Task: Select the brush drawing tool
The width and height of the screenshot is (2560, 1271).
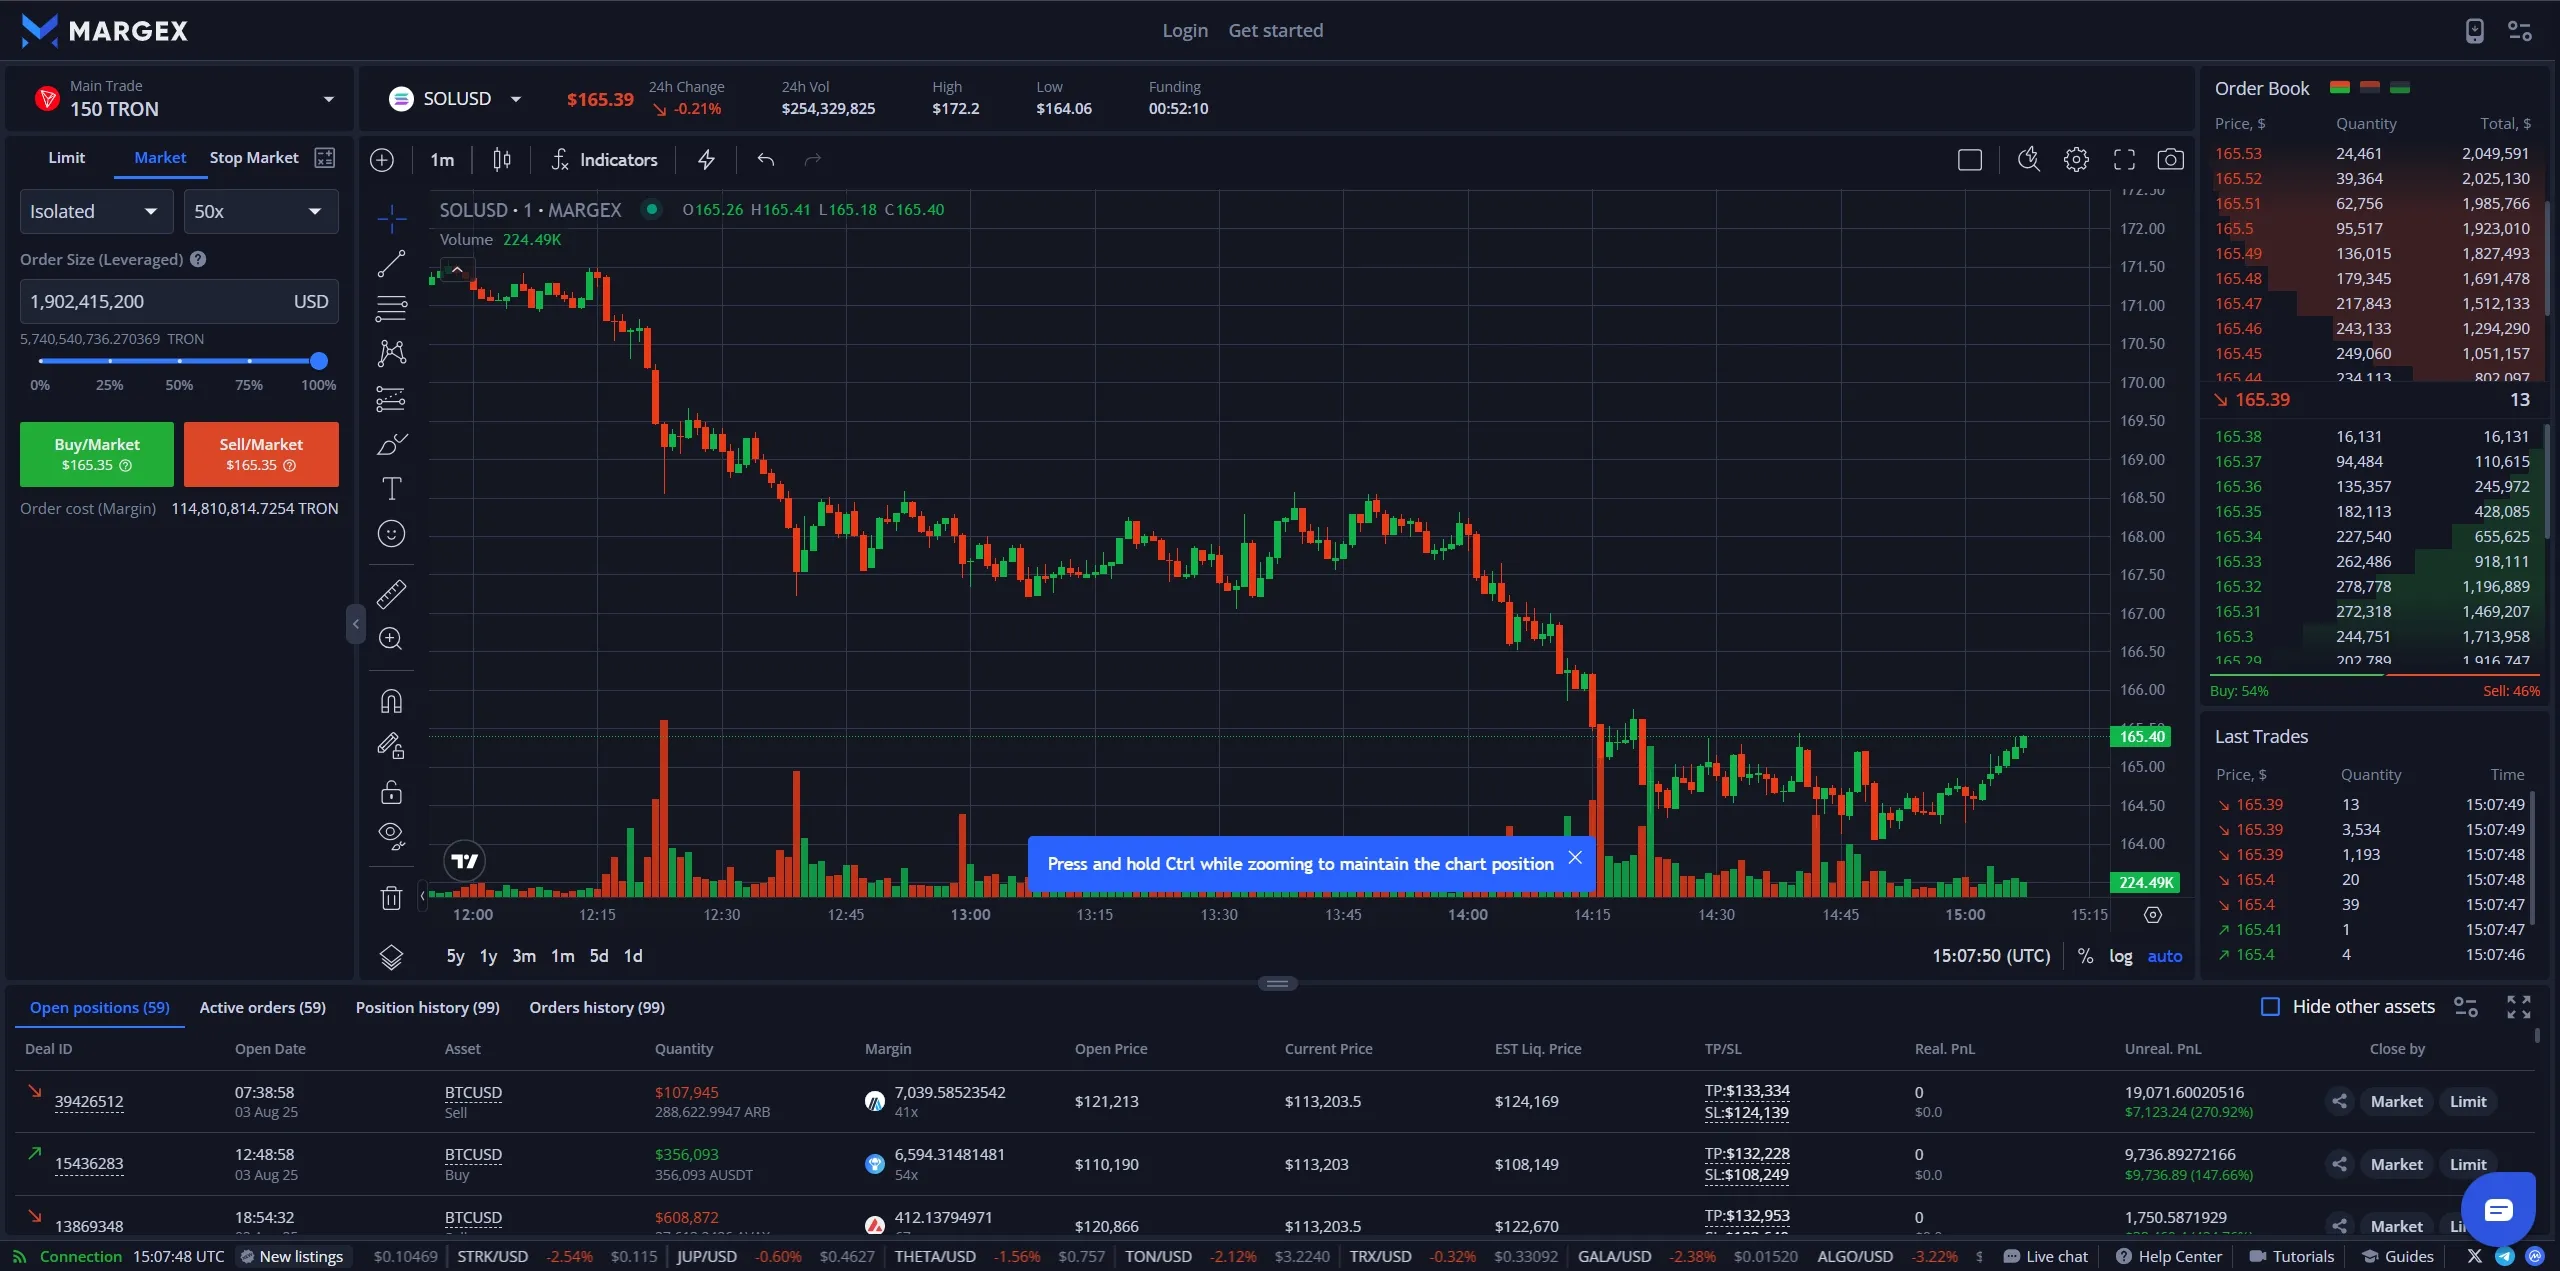Action: click(391, 444)
